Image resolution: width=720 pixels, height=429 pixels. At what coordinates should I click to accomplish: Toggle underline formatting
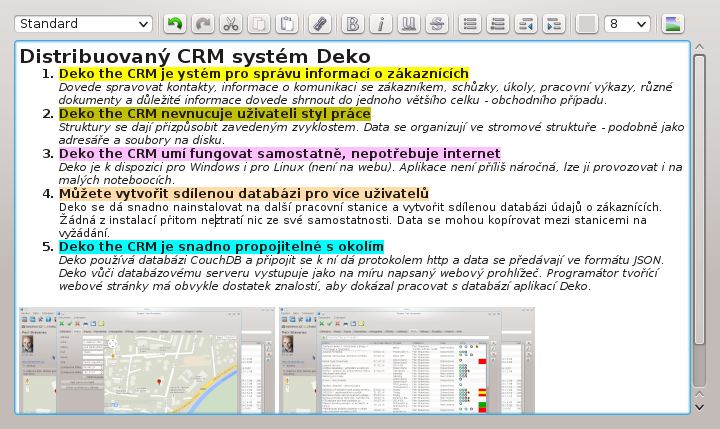tap(409, 24)
